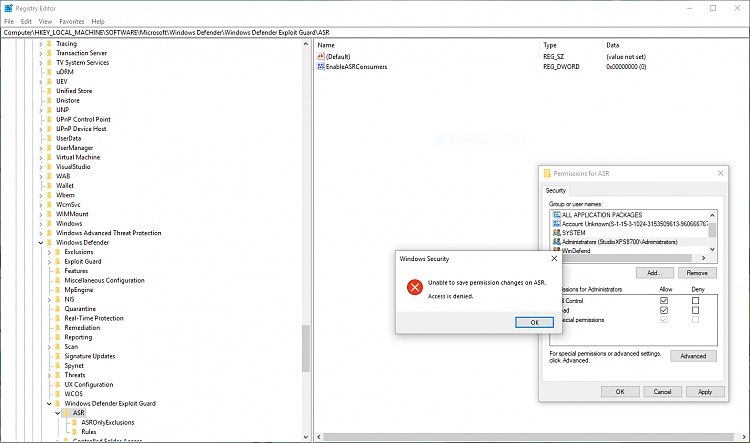Viewport: 750px width, 443px height.
Task: Click the Transaction Server folder icon
Action: pos(49,53)
